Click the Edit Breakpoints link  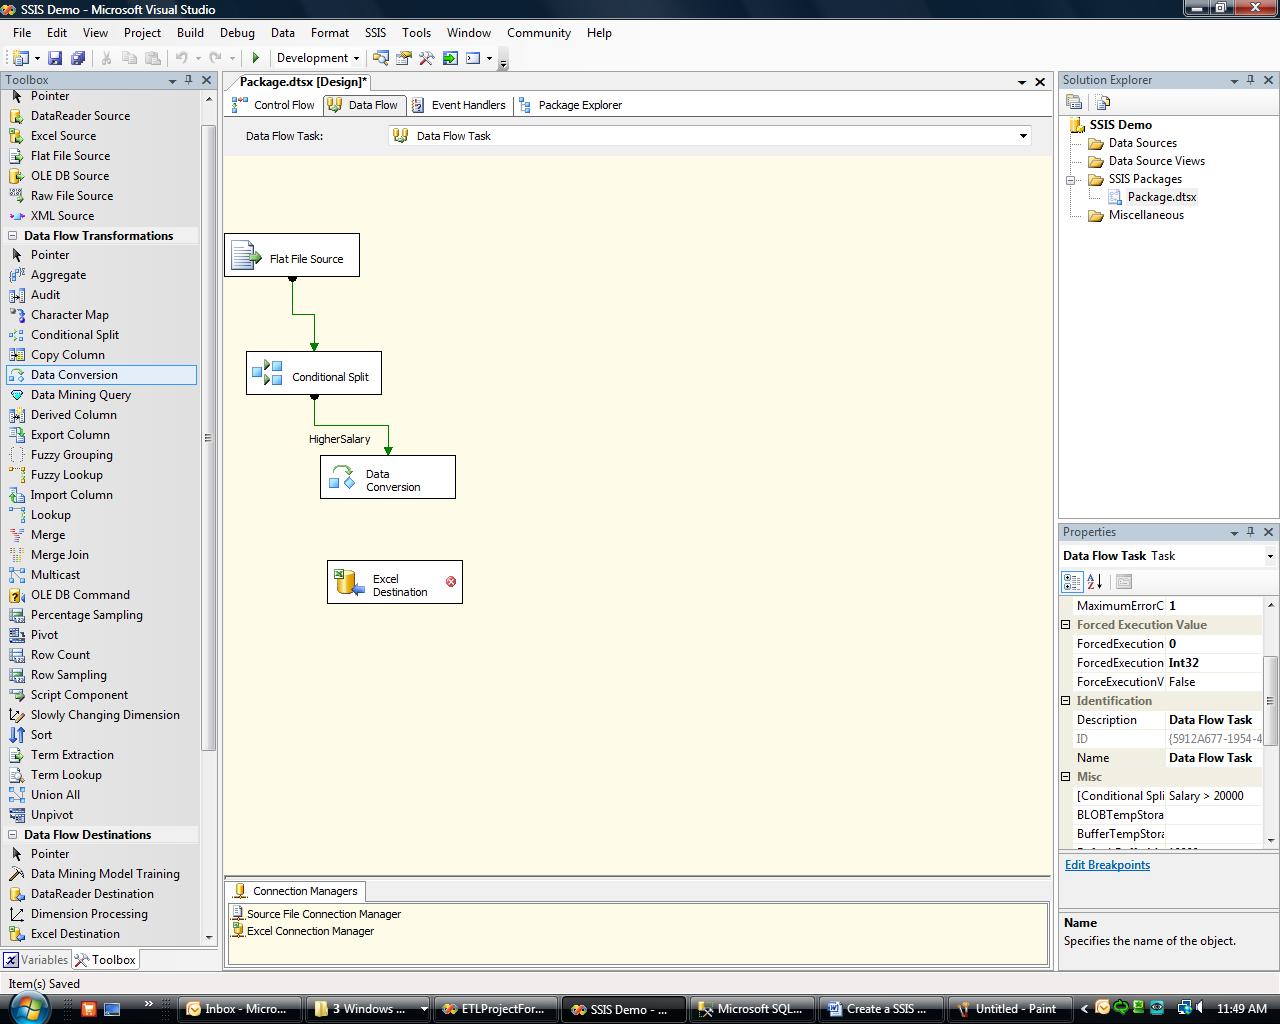(1107, 865)
